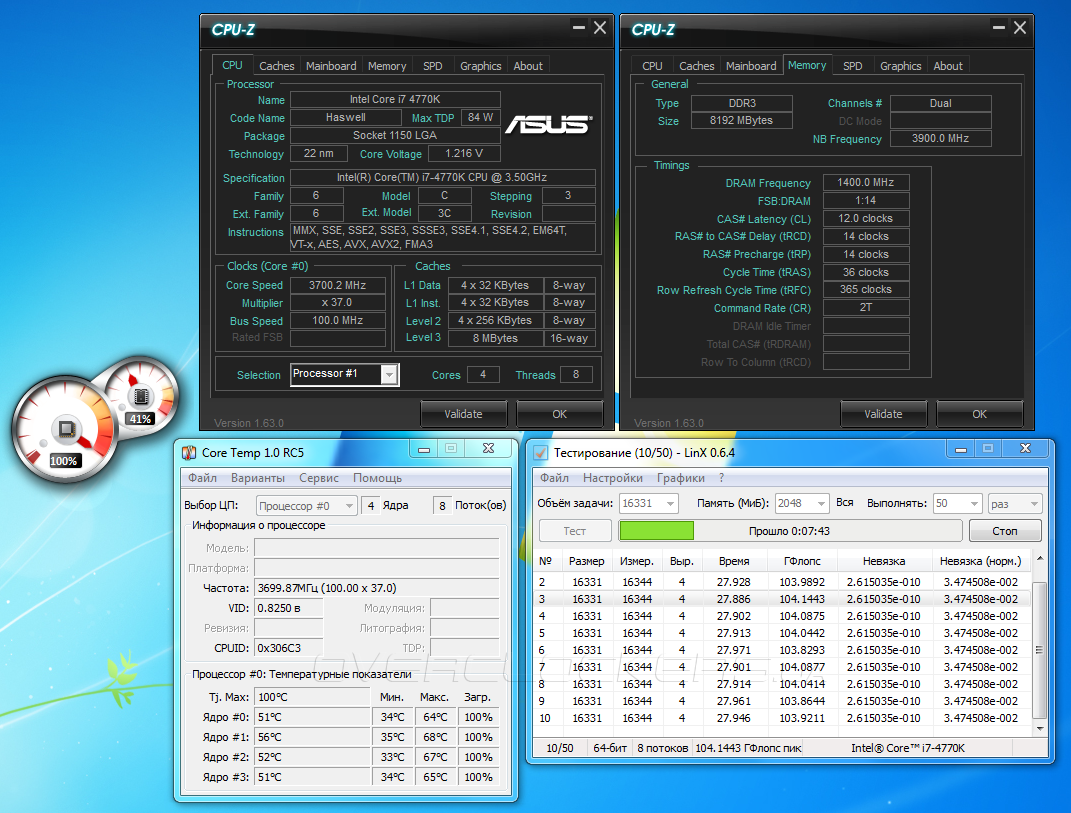
Task: Click the Core Temp title bar icon
Action: (x=189, y=452)
